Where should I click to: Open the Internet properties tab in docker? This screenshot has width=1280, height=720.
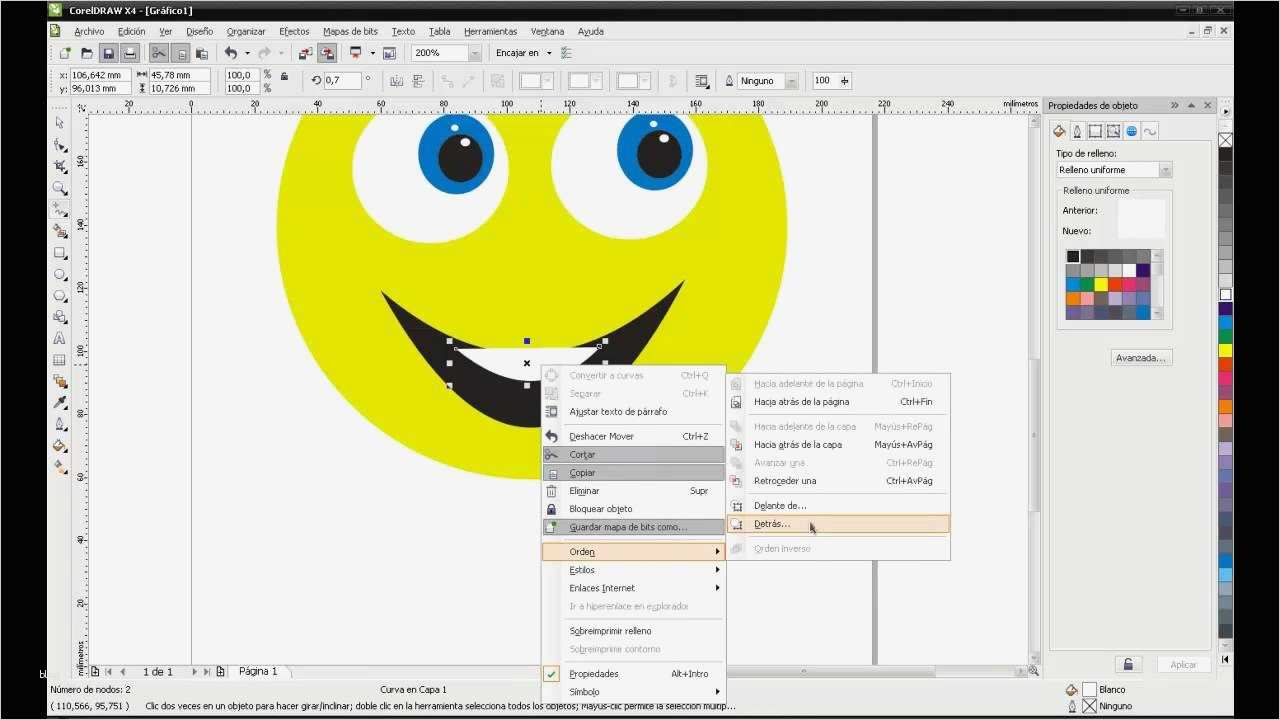click(1131, 131)
